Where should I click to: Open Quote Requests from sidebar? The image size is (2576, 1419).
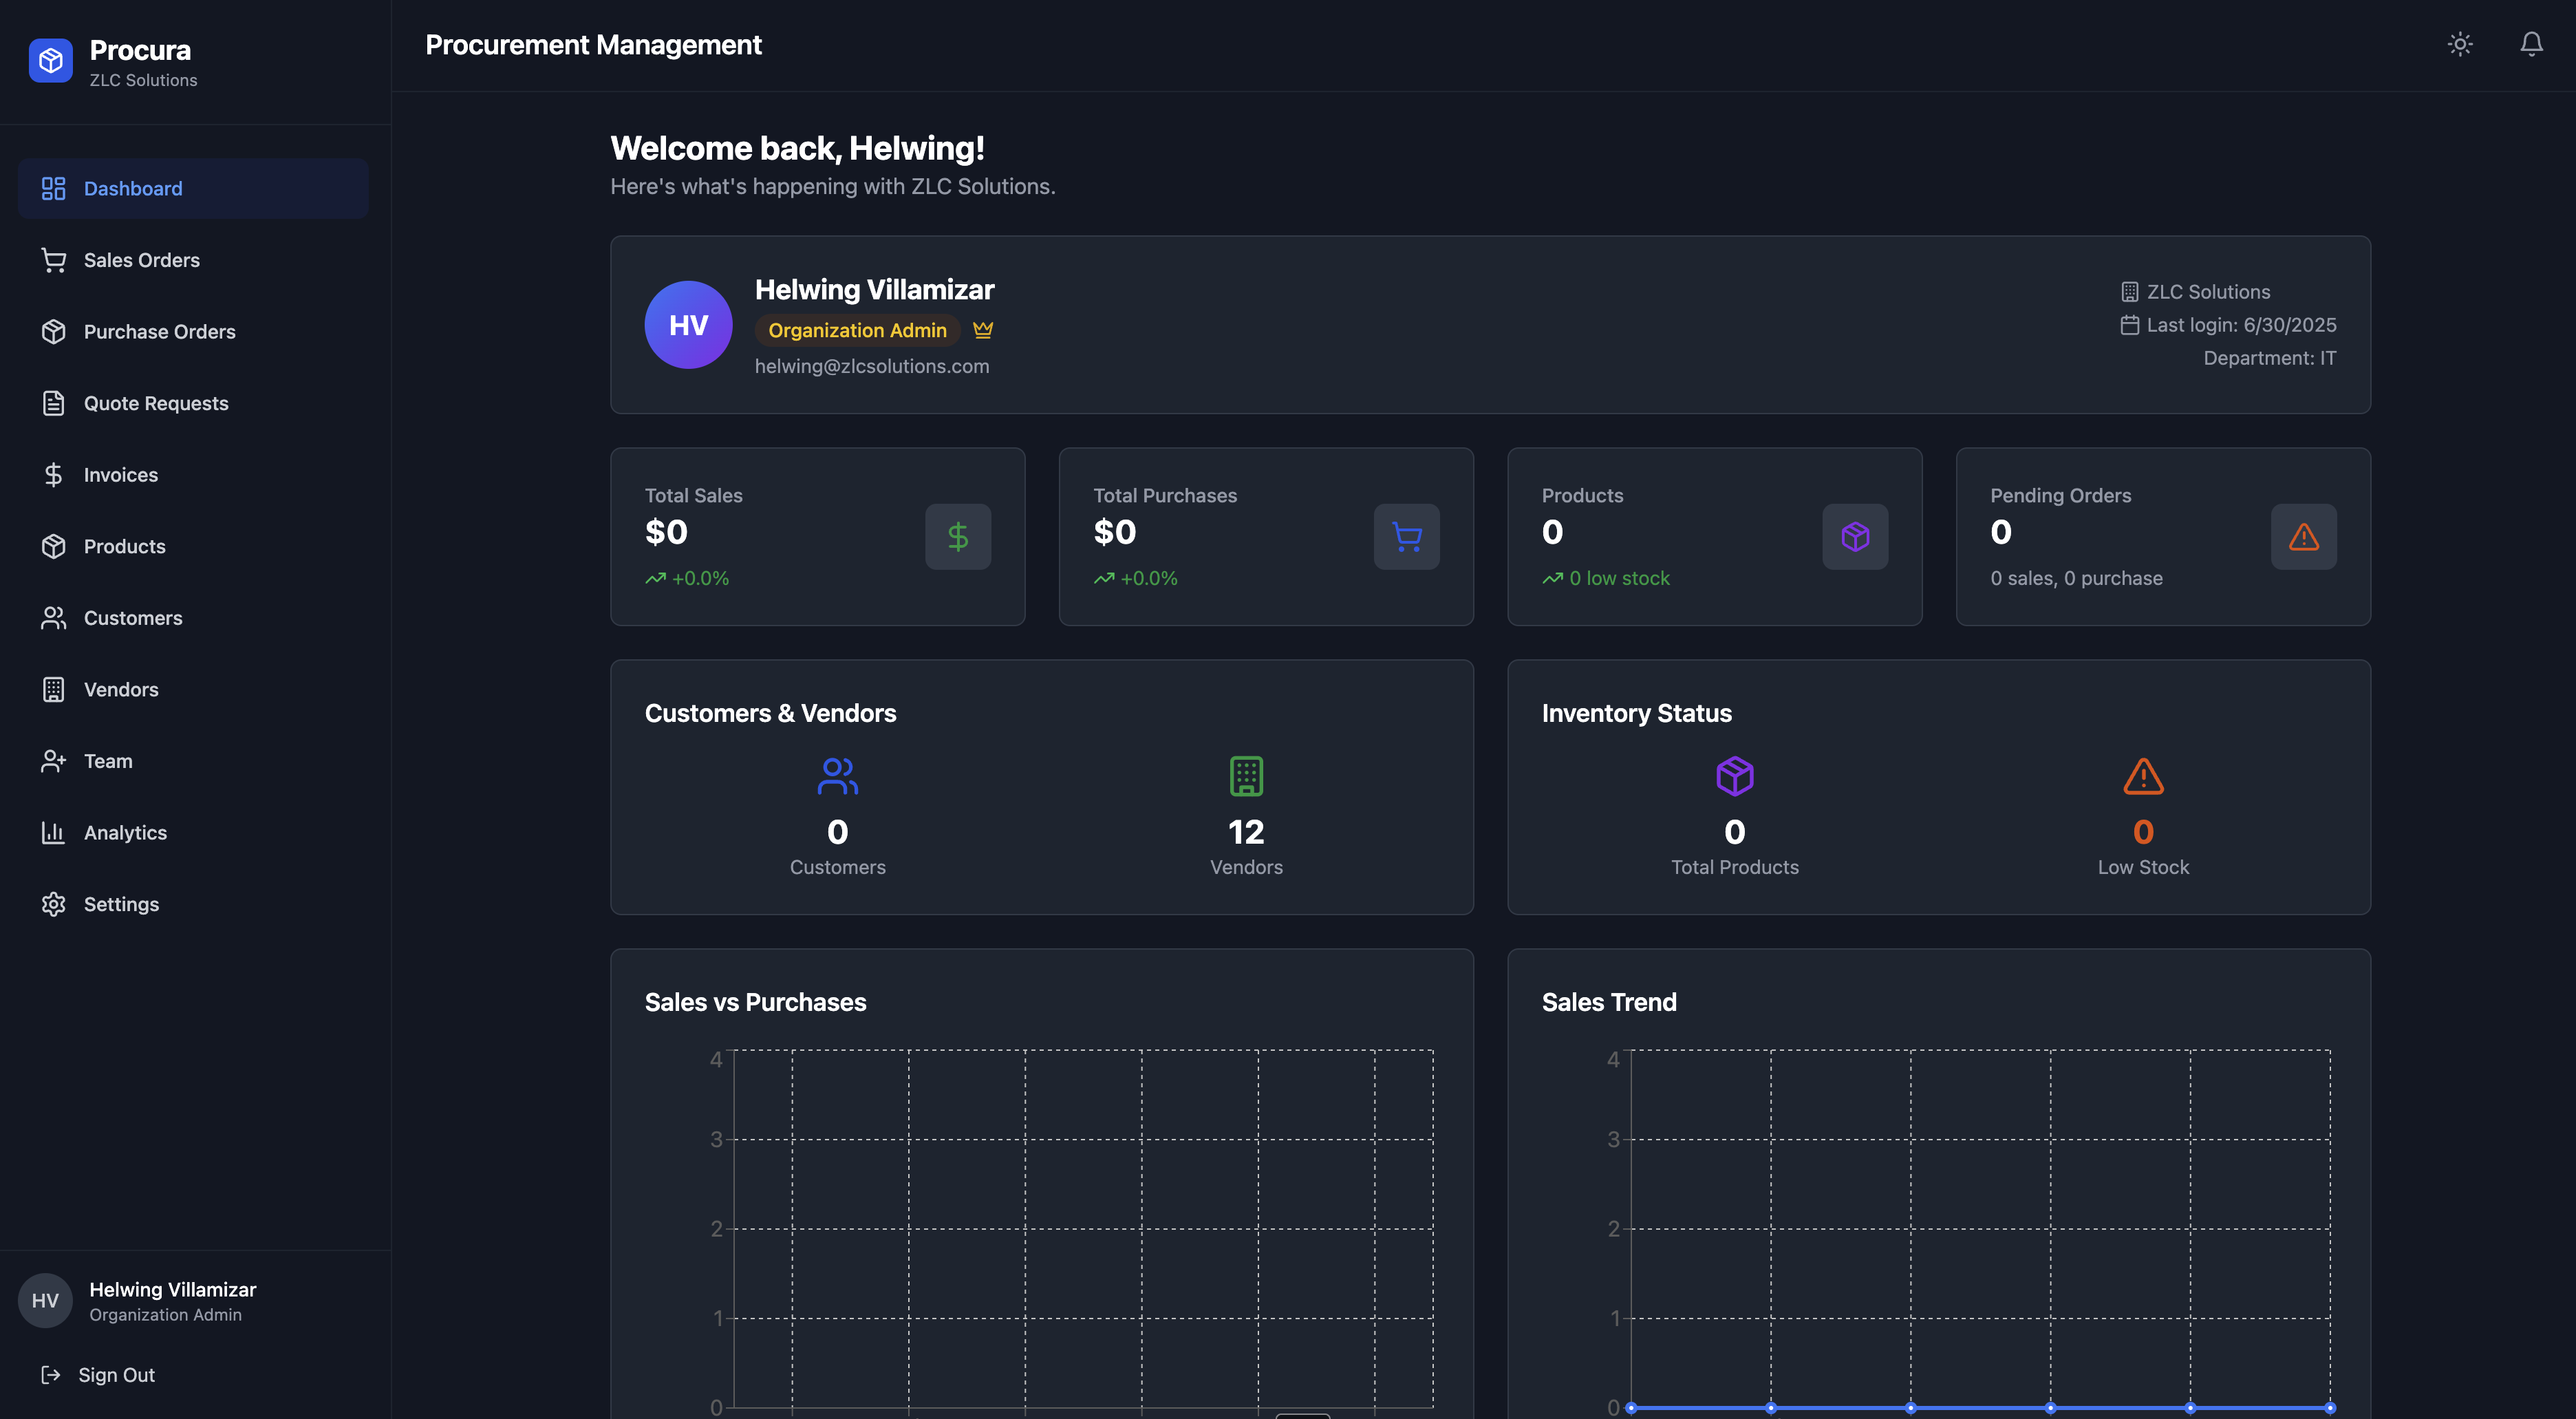[x=155, y=403]
